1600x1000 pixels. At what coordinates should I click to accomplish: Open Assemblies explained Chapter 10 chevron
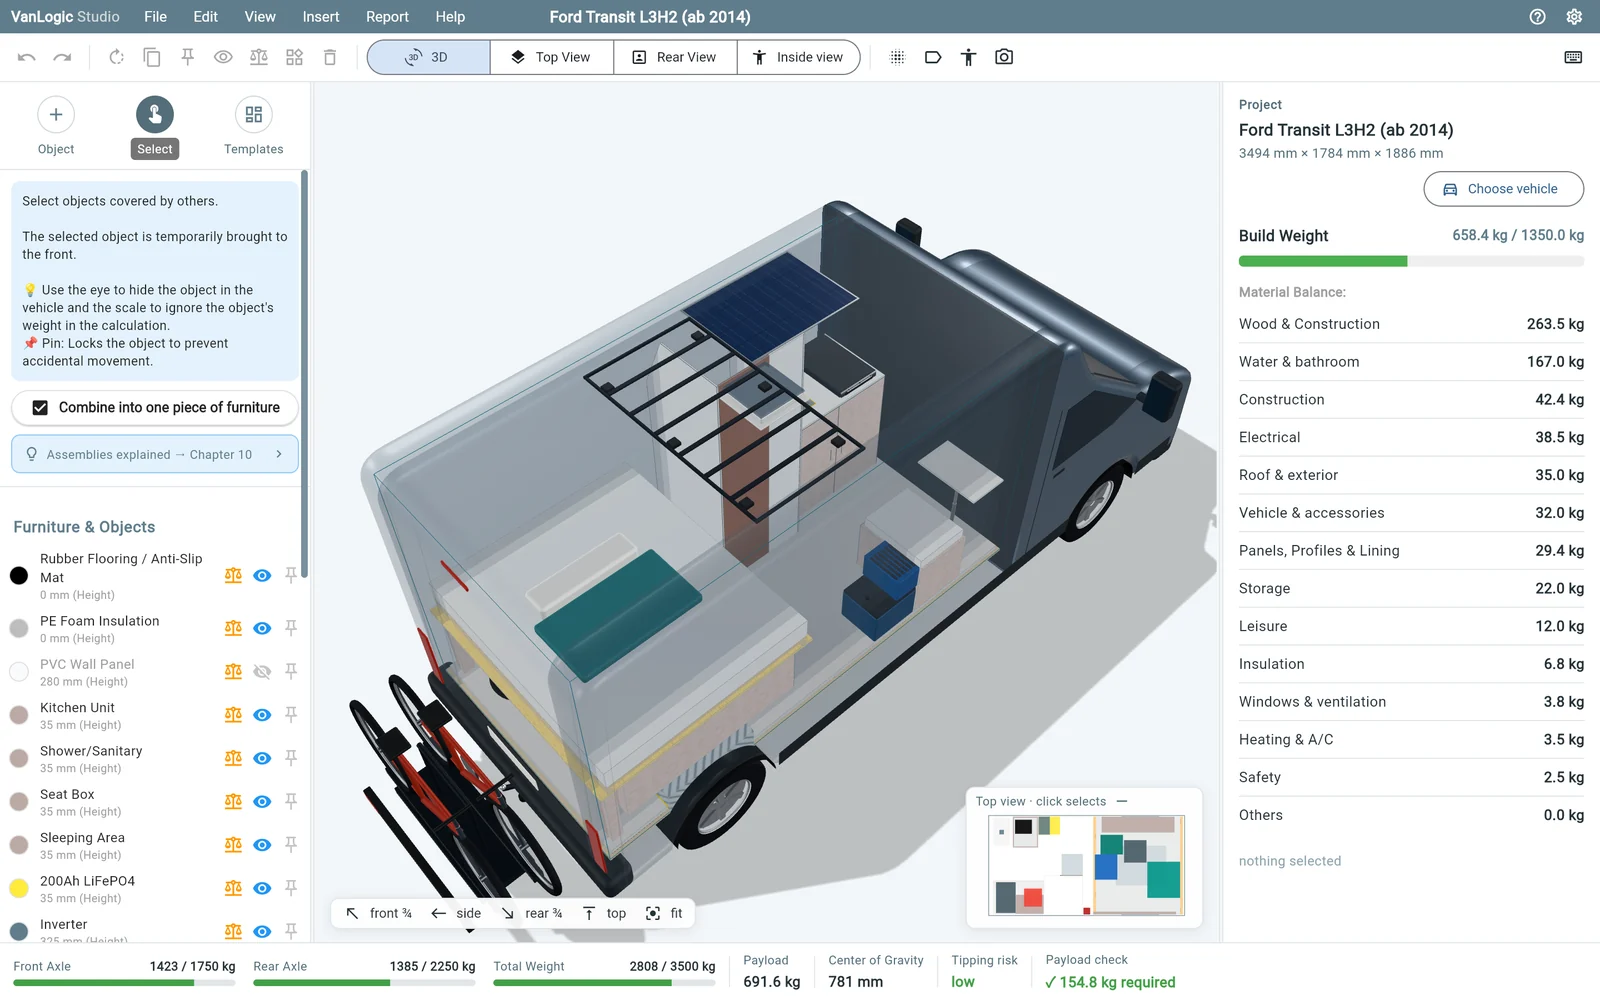point(279,454)
